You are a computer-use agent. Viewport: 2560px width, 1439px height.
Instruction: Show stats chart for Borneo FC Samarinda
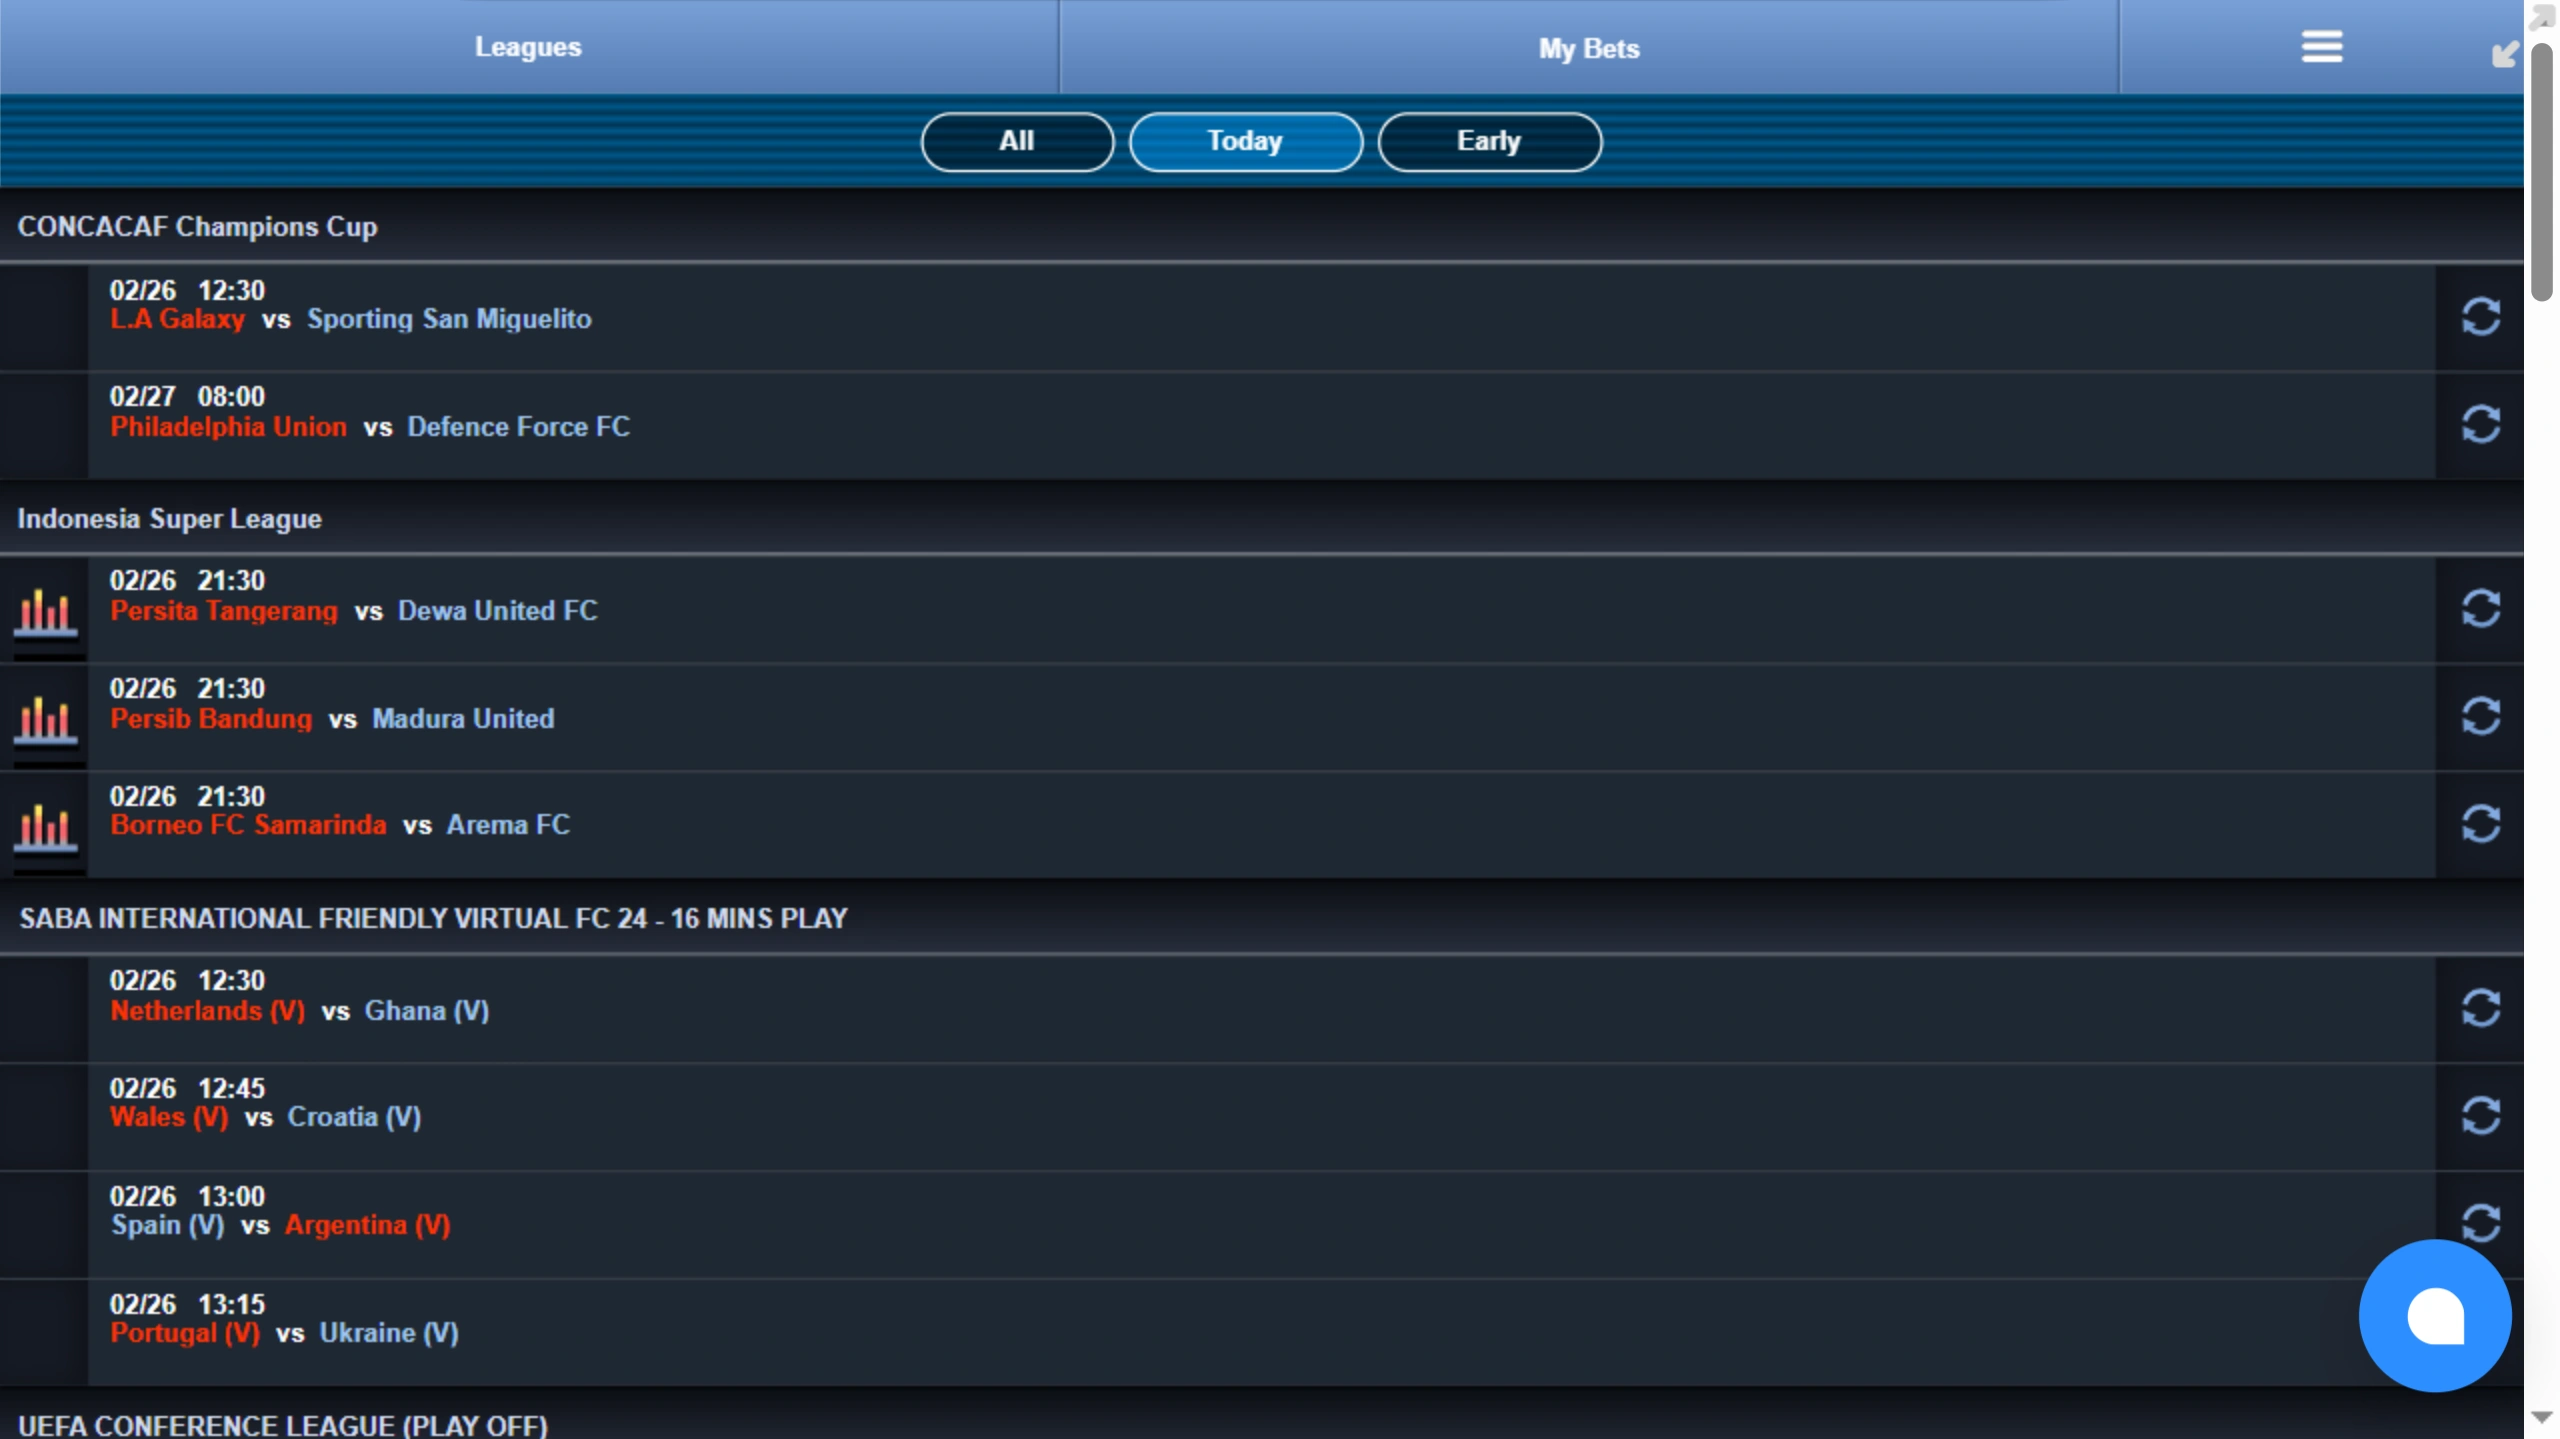click(x=45, y=827)
